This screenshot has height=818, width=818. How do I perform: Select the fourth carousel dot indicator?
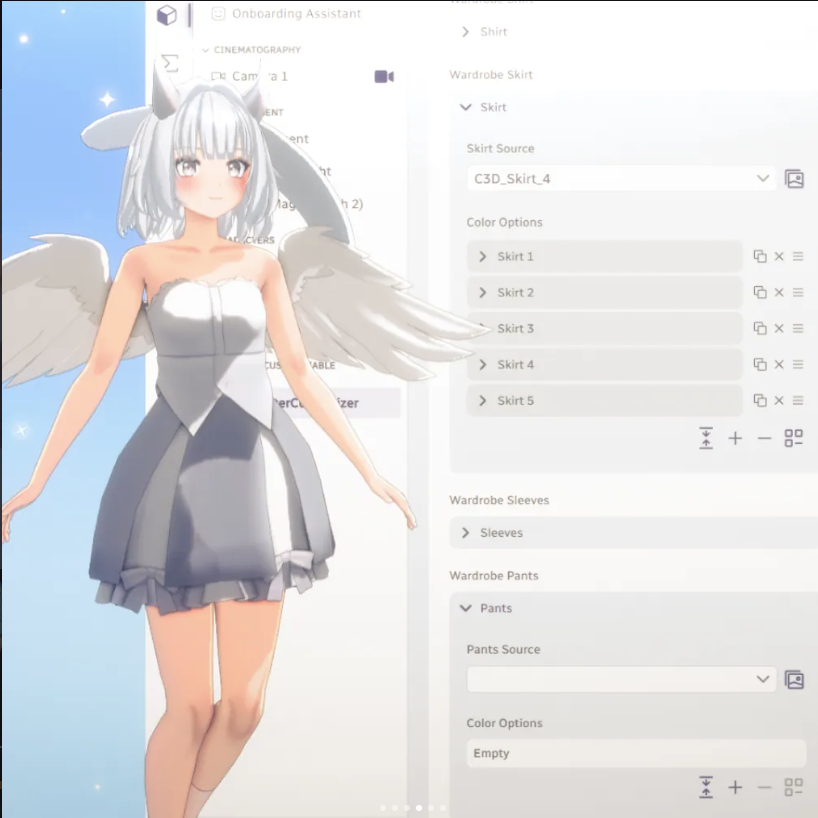[x=419, y=808]
